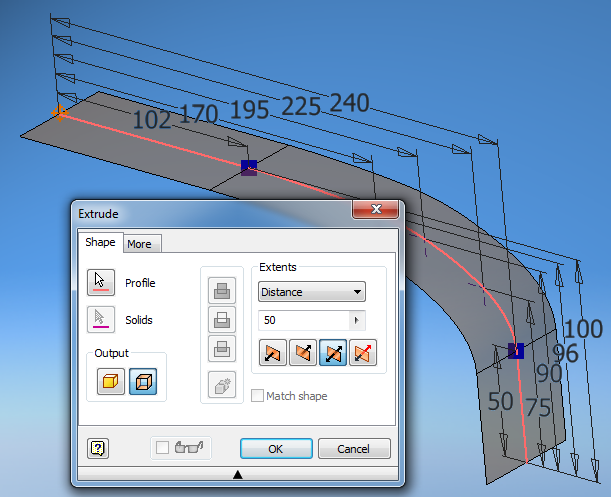611x497 pixels.
Task: Click the distance value field showing 50
Action: click(304, 320)
